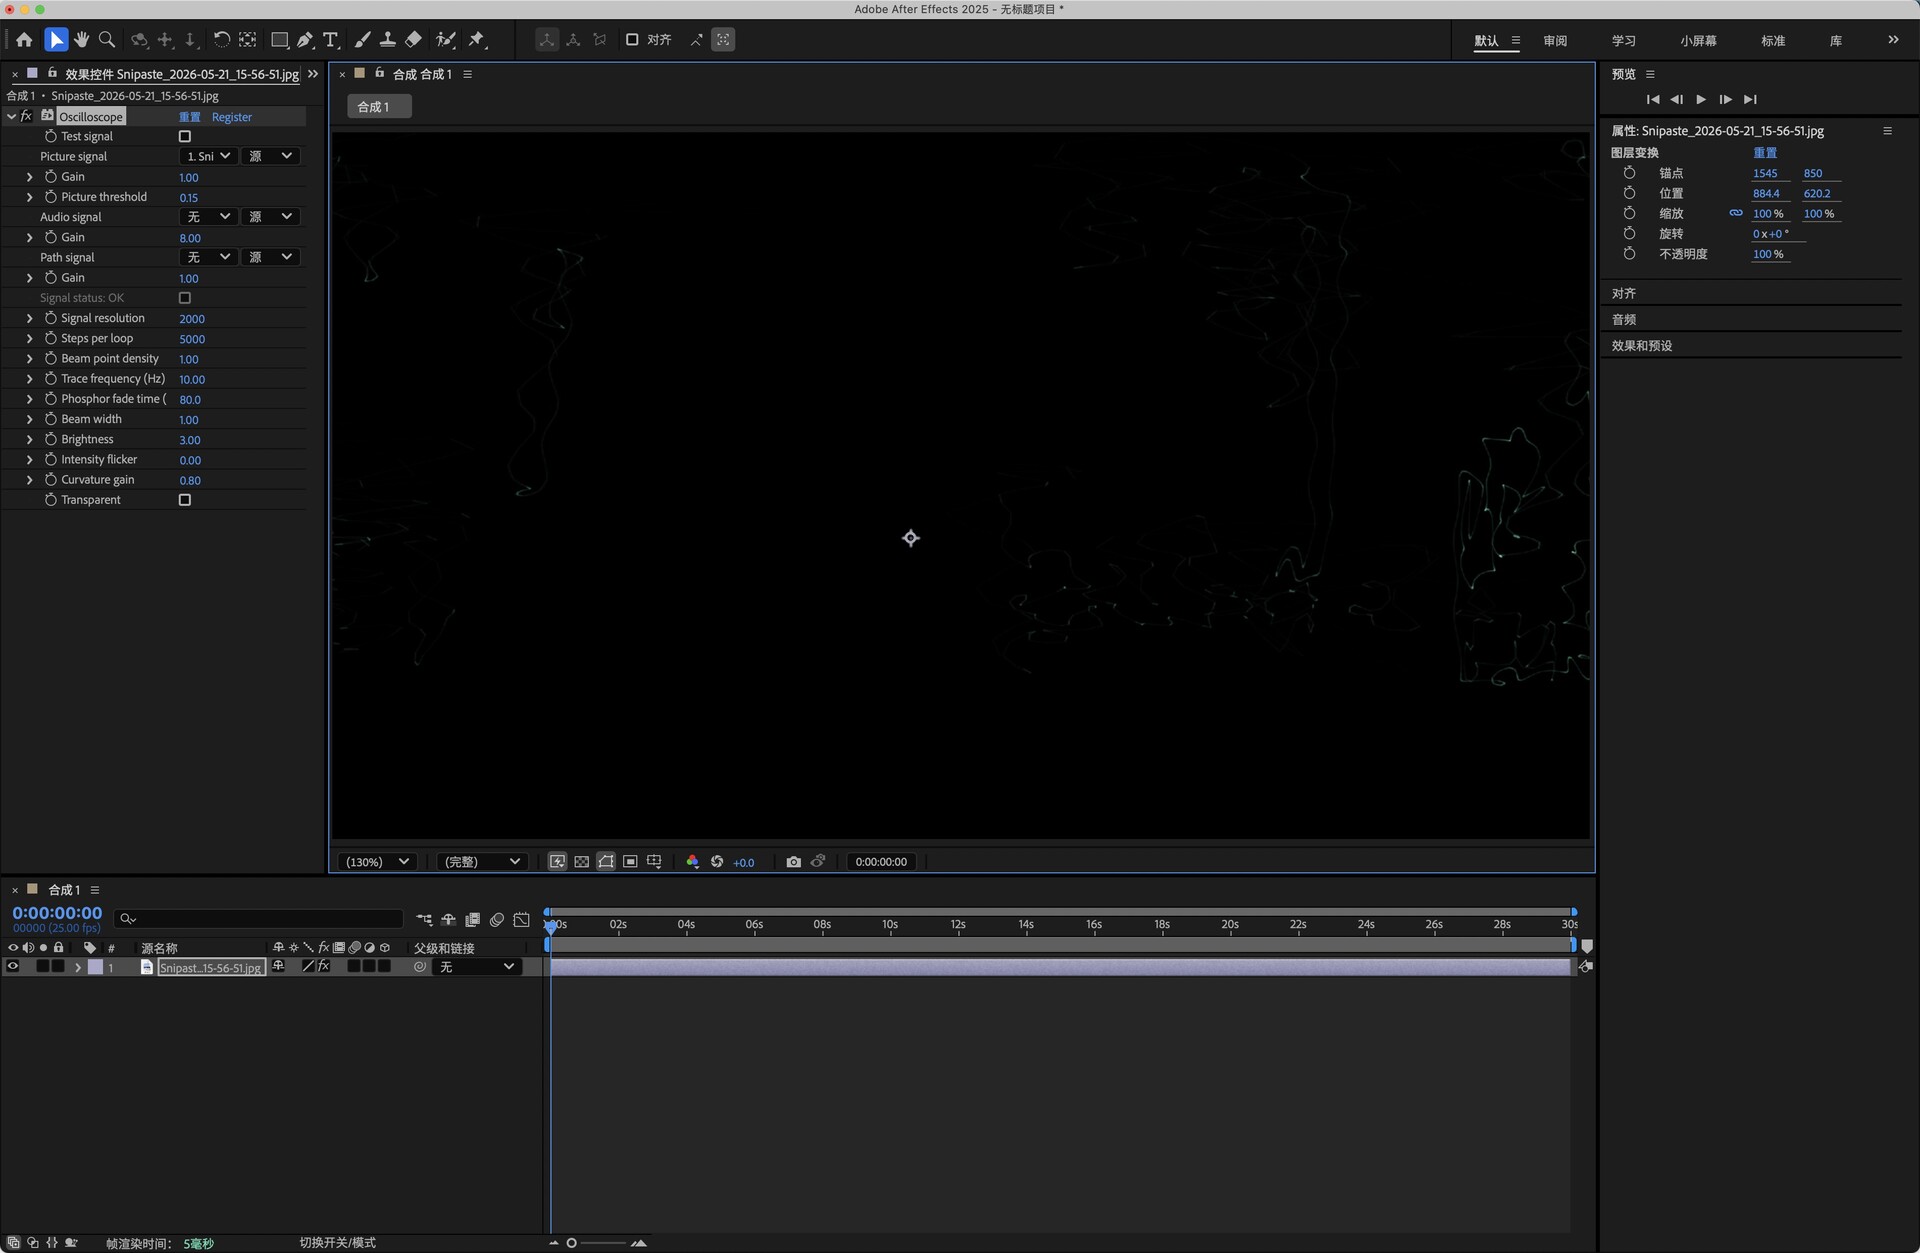Image resolution: width=1920 pixels, height=1253 pixels.
Task: Click the Oscilloscope 重置 reset link
Action: click(x=190, y=117)
